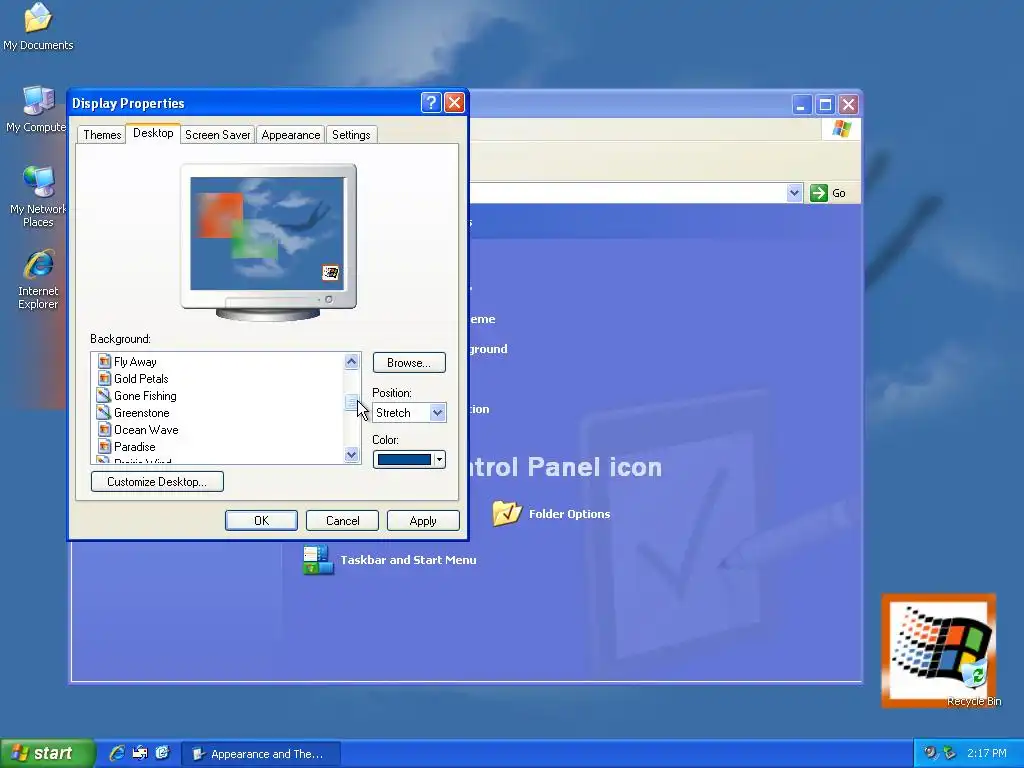This screenshot has width=1024, height=768.
Task: Open the My Computer desktop icon
Action: 38,108
